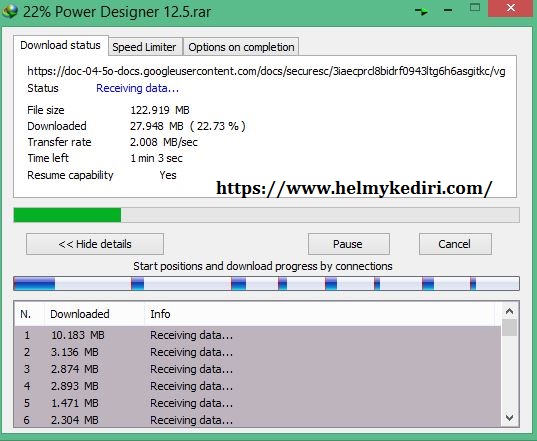Click the title text 22% Power Designer 12.5.rar
The image size is (537, 441).
pyautogui.click(x=117, y=12)
